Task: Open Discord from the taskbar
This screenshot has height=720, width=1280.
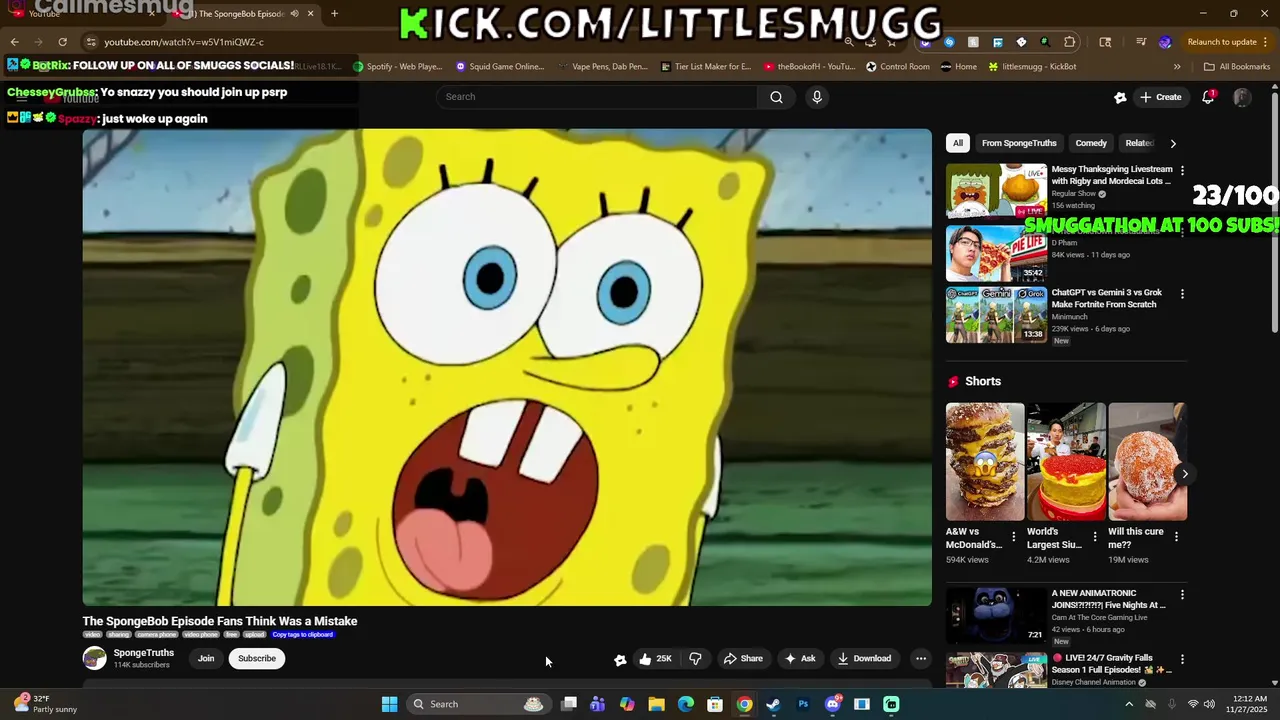Action: pyautogui.click(x=832, y=704)
